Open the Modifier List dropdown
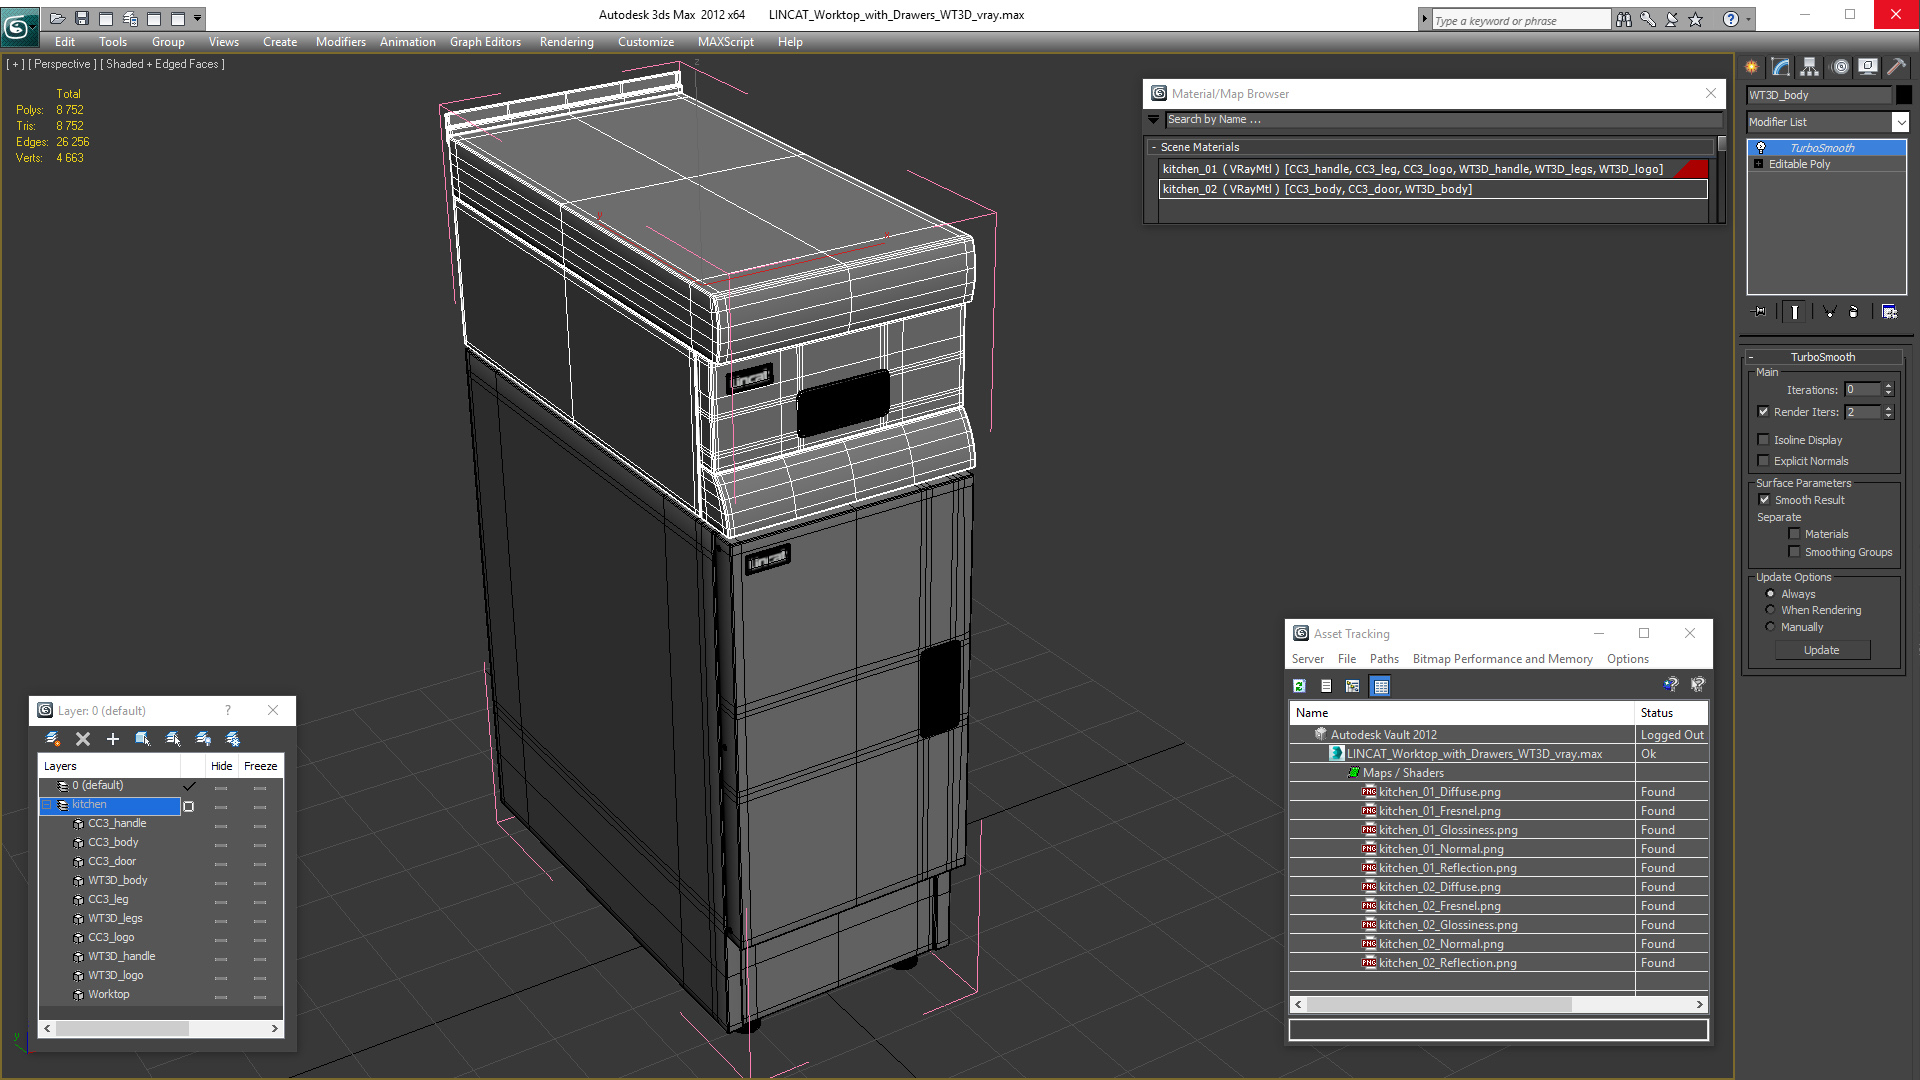The height and width of the screenshot is (1080, 1920). [x=1900, y=122]
